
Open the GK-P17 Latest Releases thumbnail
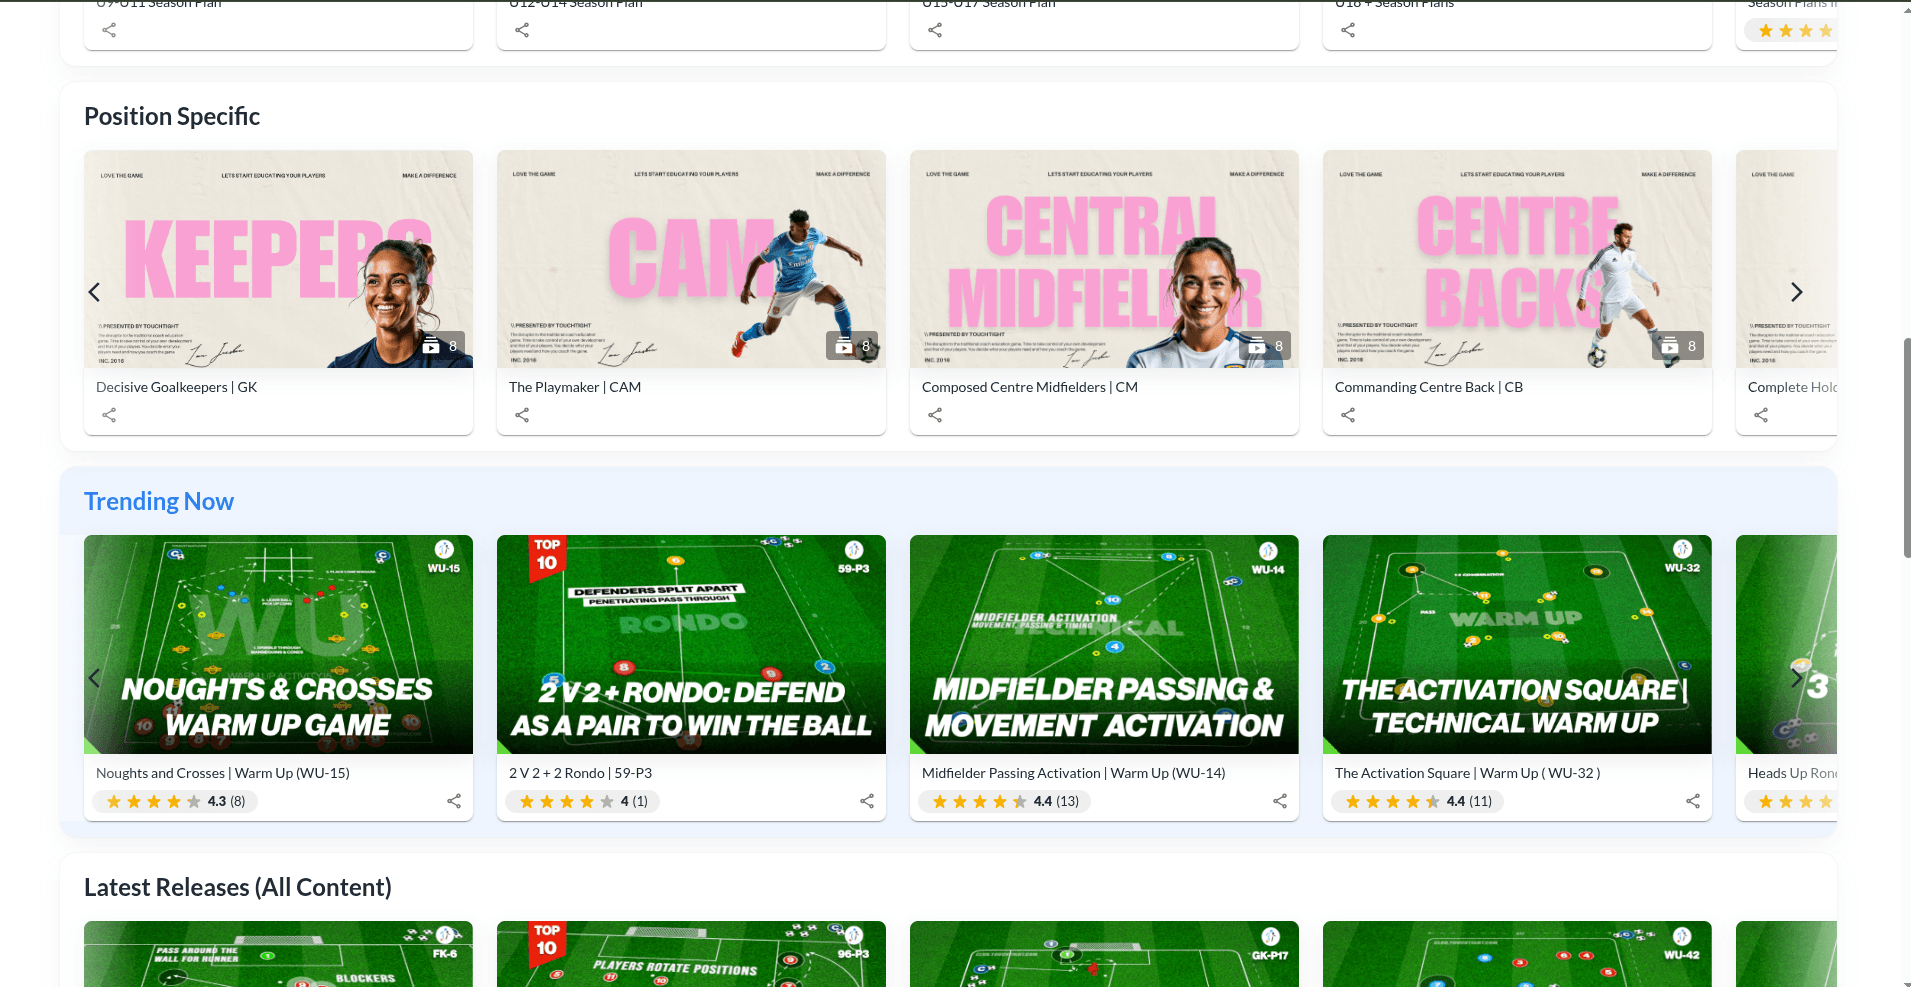click(x=1104, y=954)
